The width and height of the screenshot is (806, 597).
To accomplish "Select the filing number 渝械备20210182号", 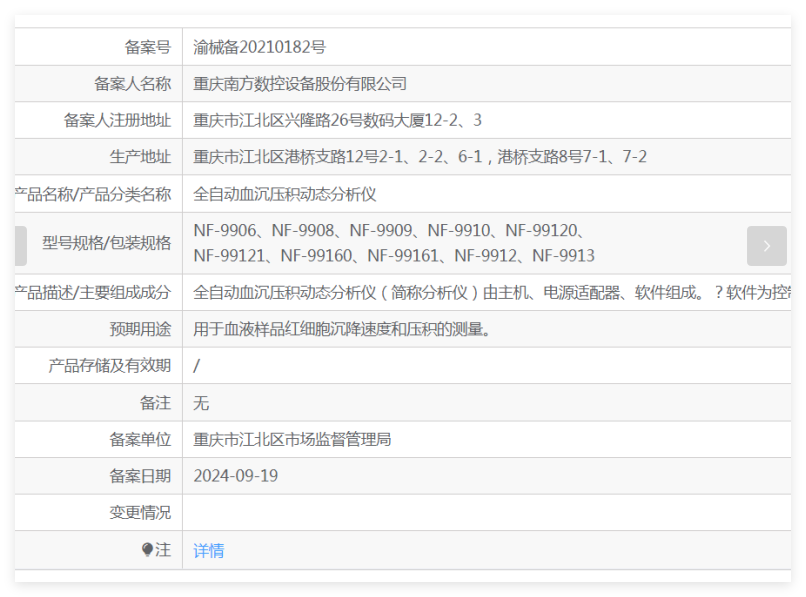I will [260, 47].
